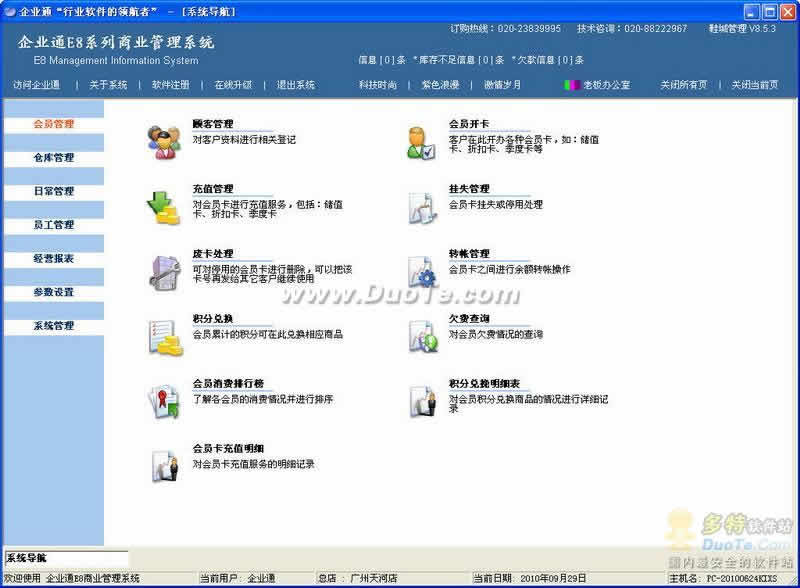Click the 鞋城管理 V8.5.3 version label

coord(742,29)
